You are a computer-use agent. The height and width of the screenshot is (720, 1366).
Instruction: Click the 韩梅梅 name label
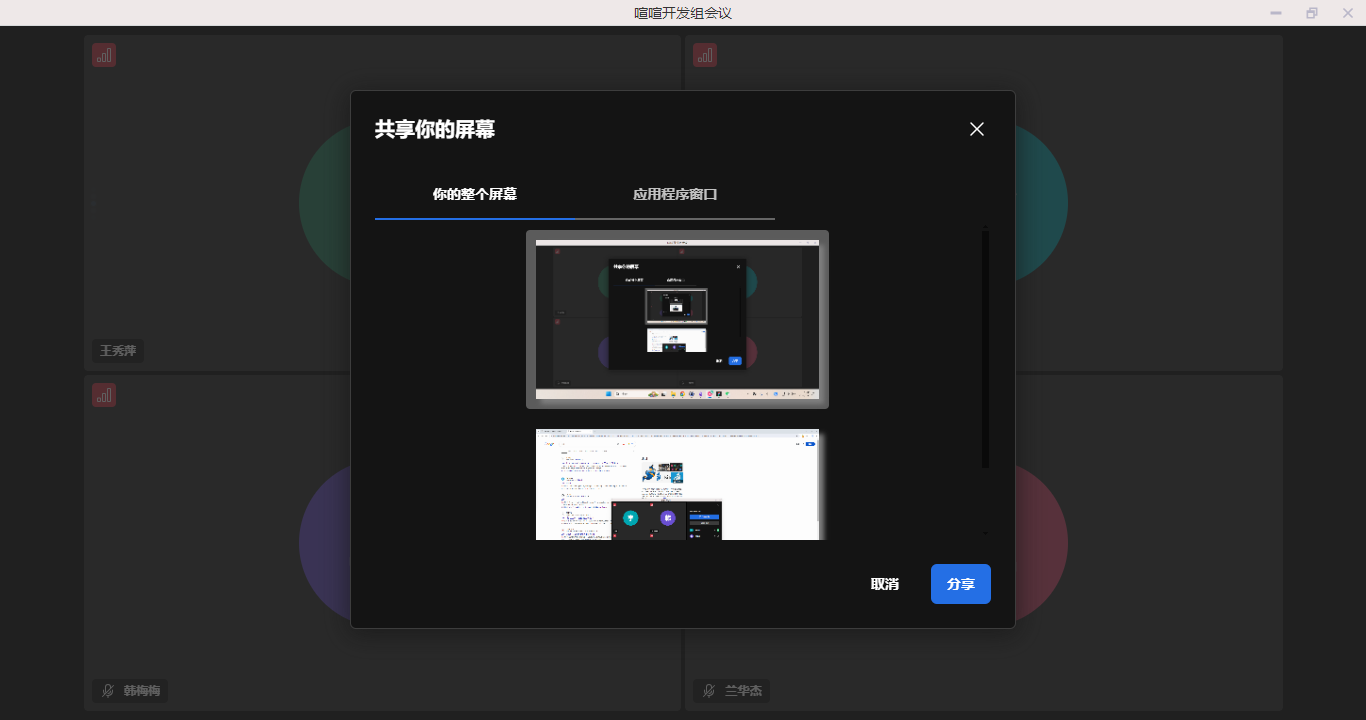pyautogui.click(x=141, y=691)
